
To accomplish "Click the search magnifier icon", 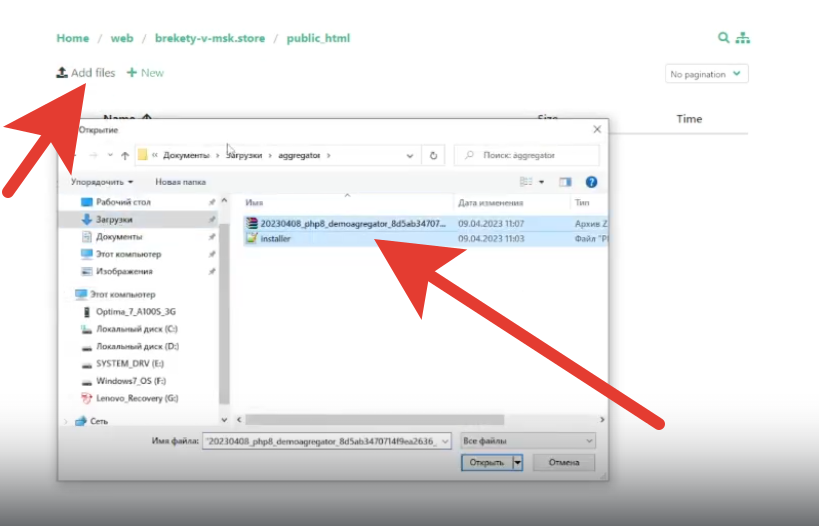I will point(723,38).
